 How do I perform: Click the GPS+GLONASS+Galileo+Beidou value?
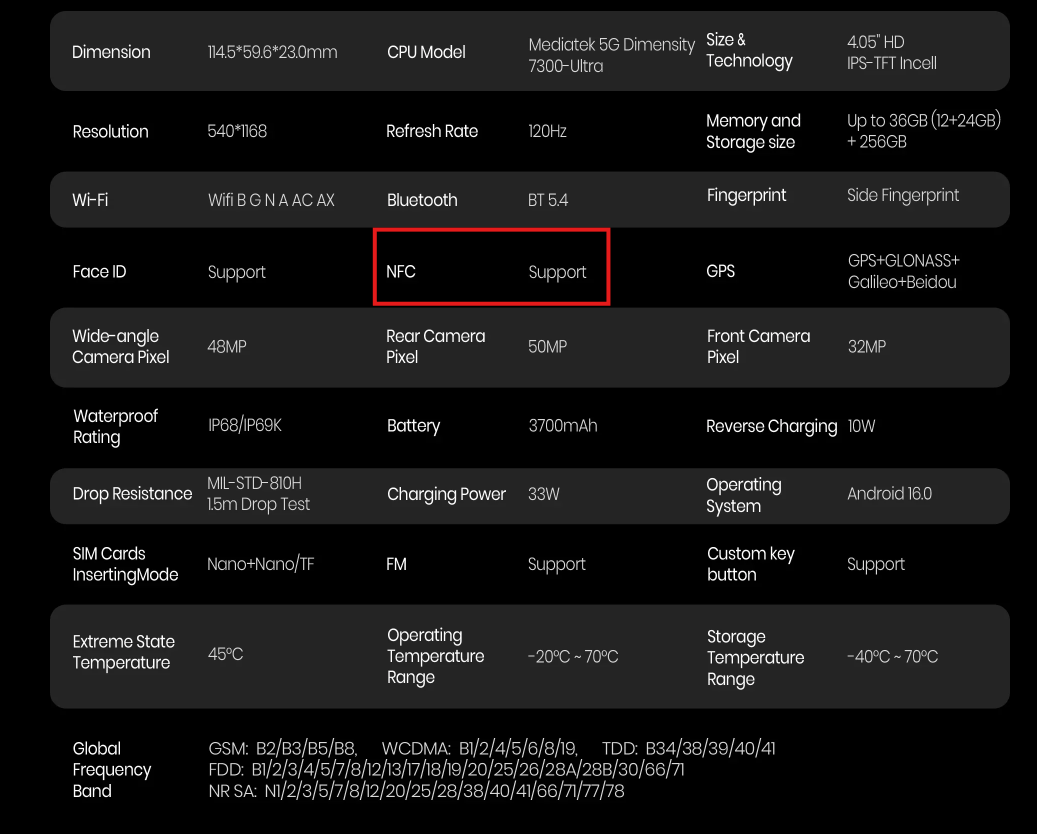903,271
